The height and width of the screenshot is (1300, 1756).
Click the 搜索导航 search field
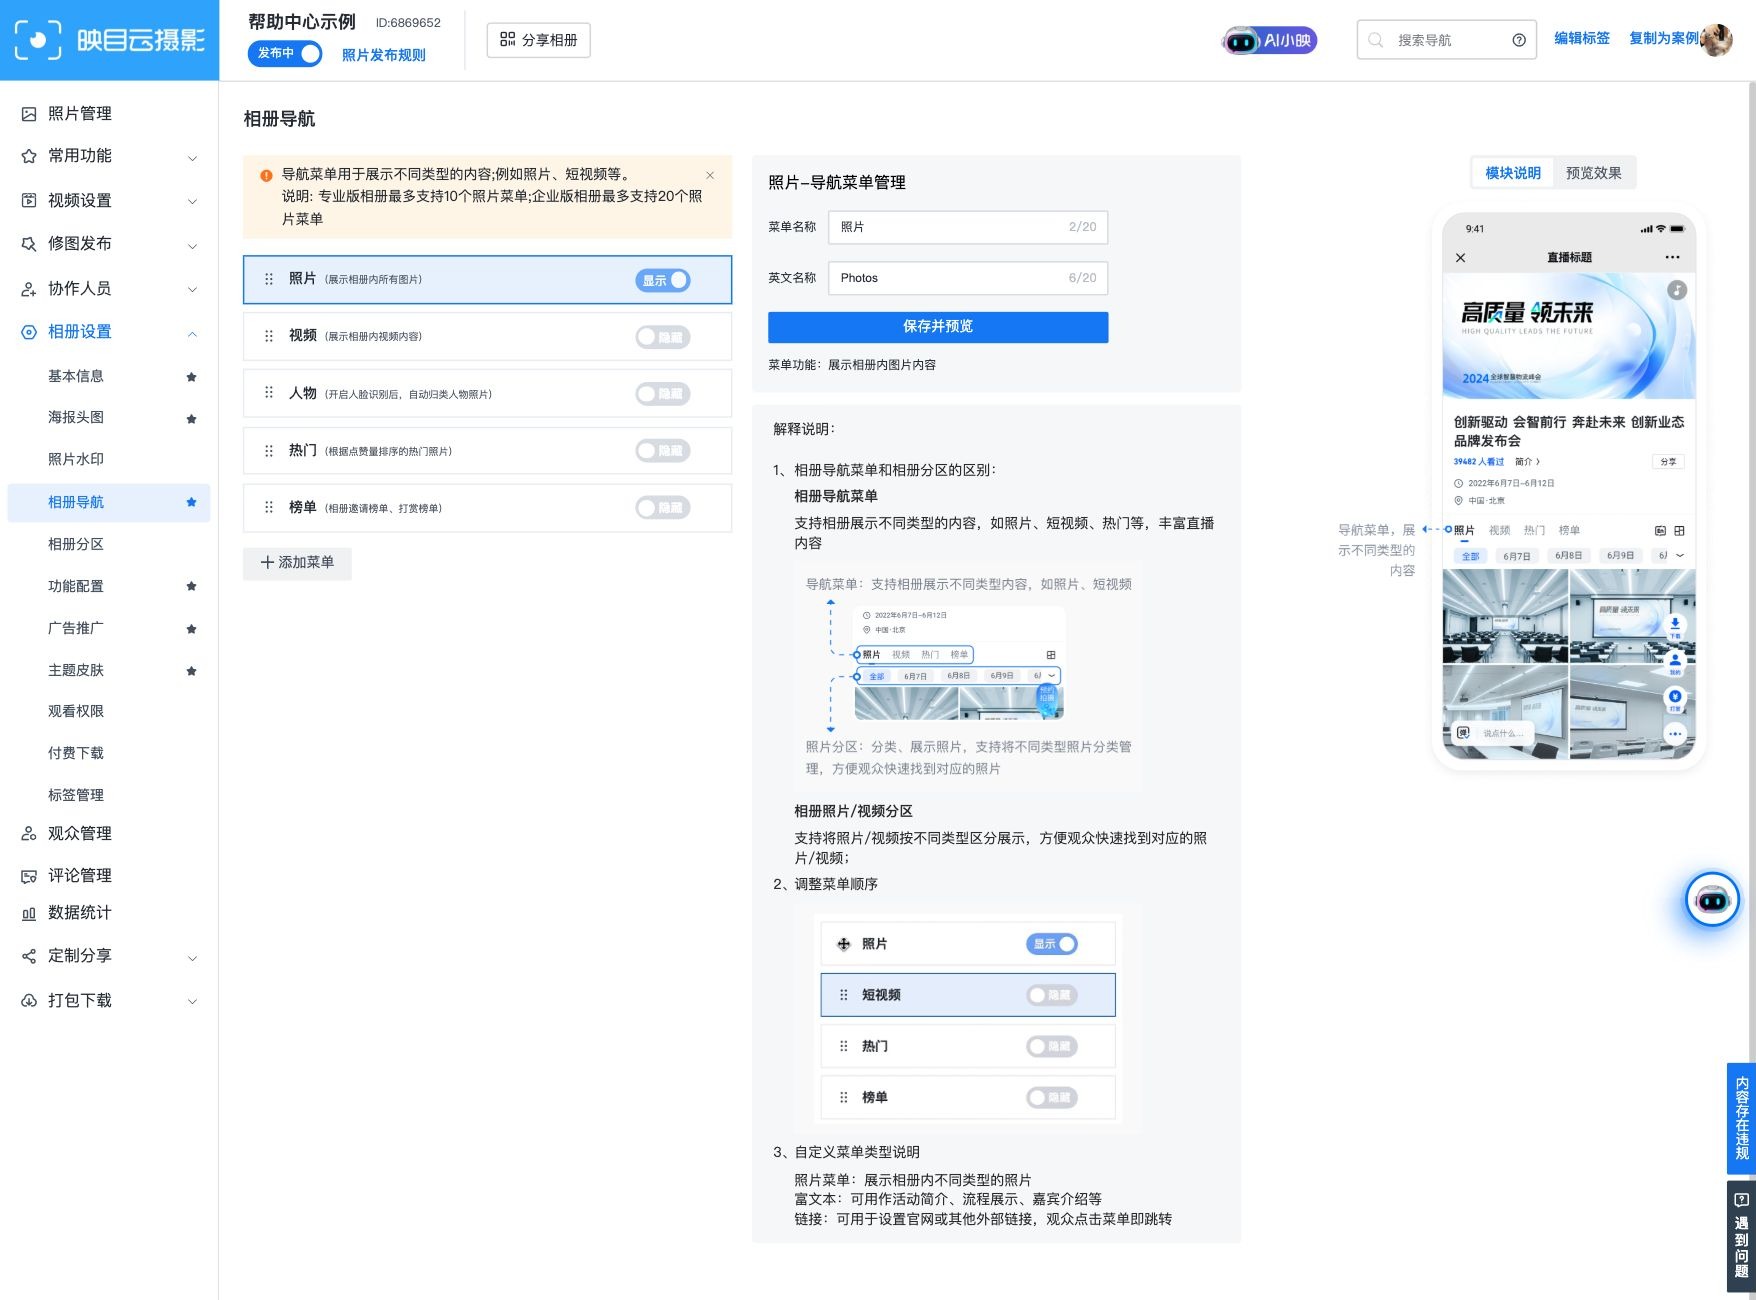1446,40
